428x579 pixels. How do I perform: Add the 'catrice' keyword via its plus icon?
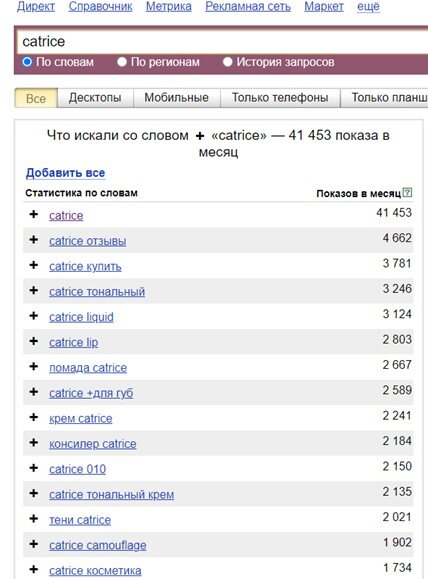pos(34,214)
